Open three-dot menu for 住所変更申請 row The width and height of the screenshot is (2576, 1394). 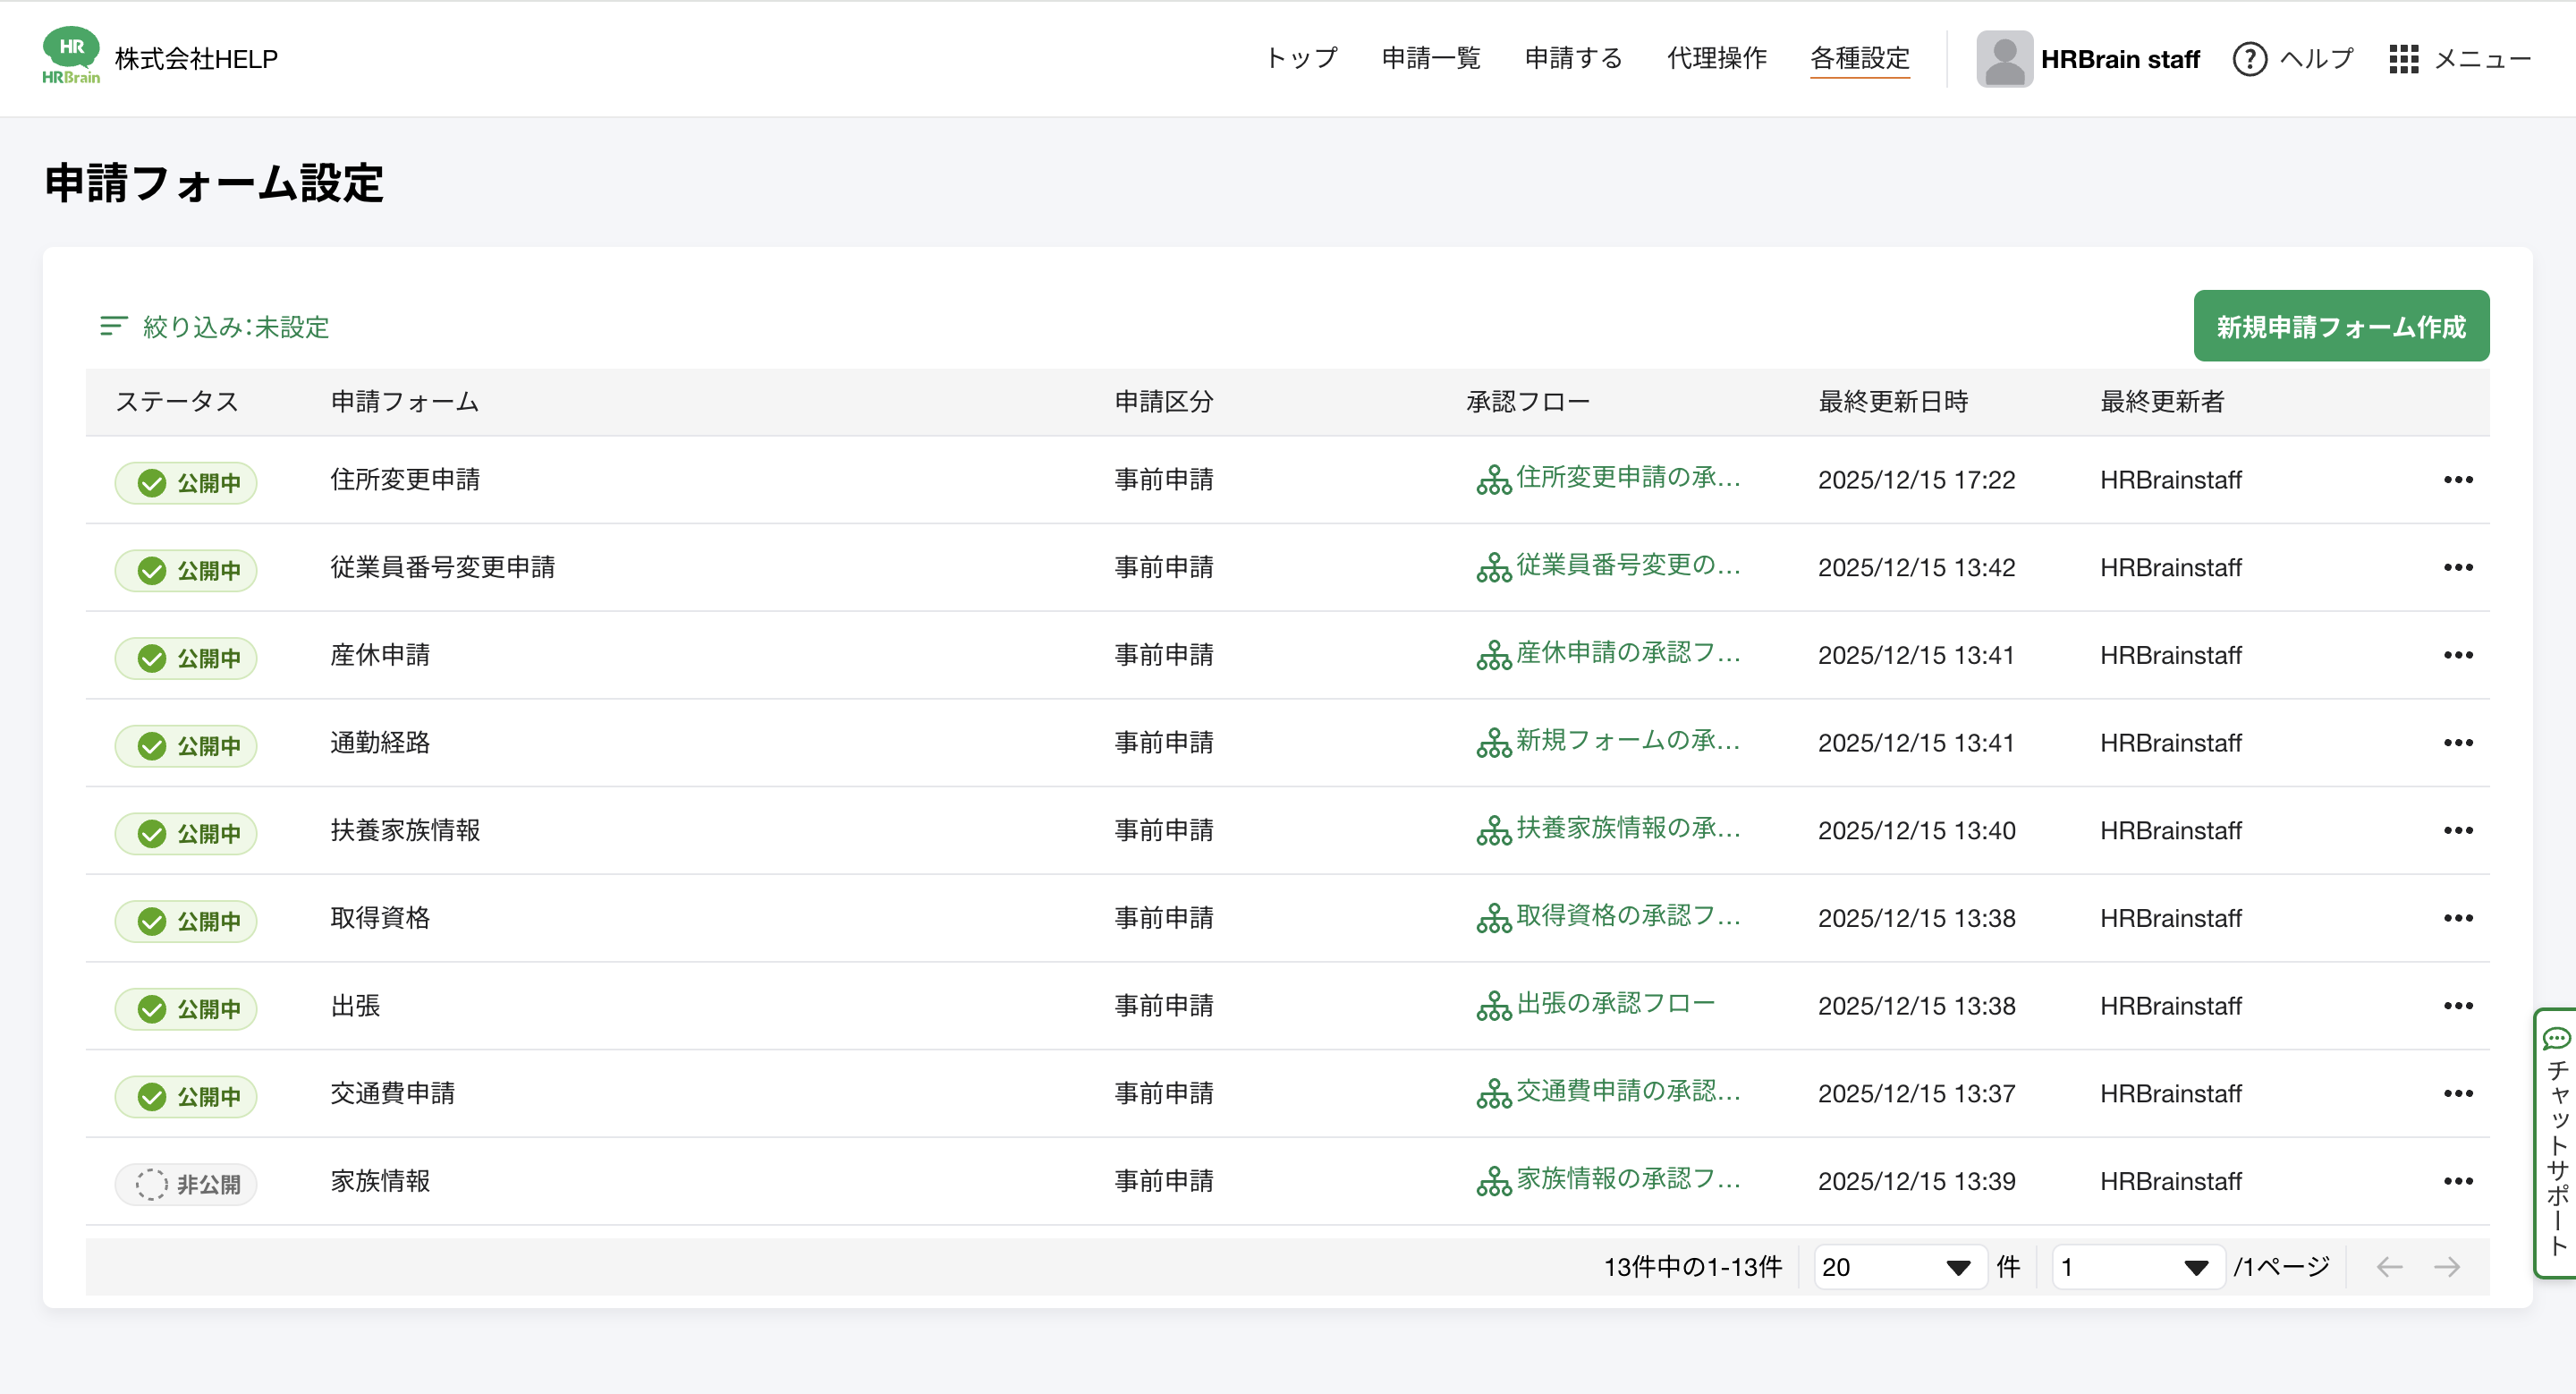click(2457, 480)
